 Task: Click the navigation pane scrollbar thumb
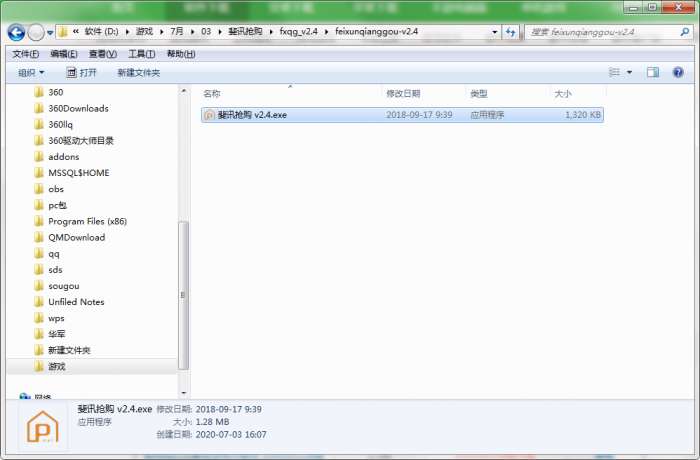(x=183, y=295)
